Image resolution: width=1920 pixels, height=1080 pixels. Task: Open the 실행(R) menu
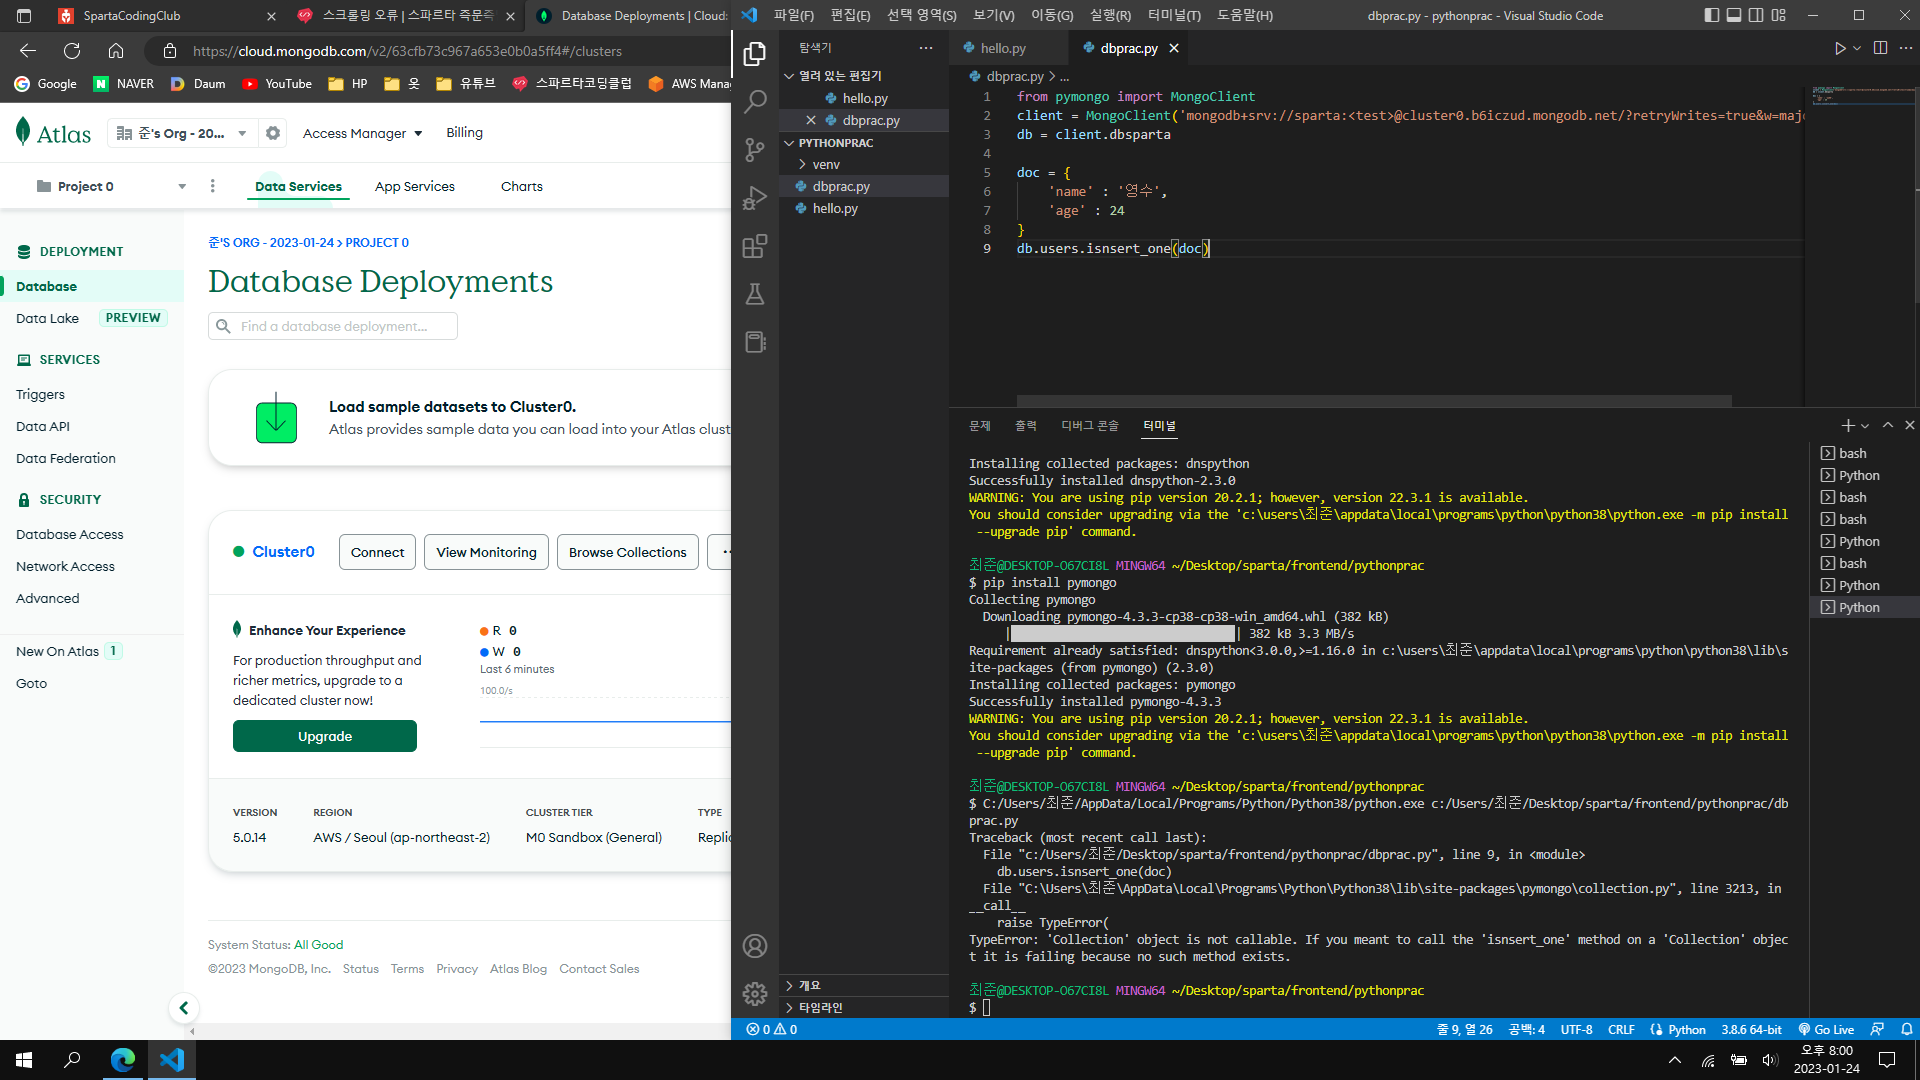(1110, 15)
